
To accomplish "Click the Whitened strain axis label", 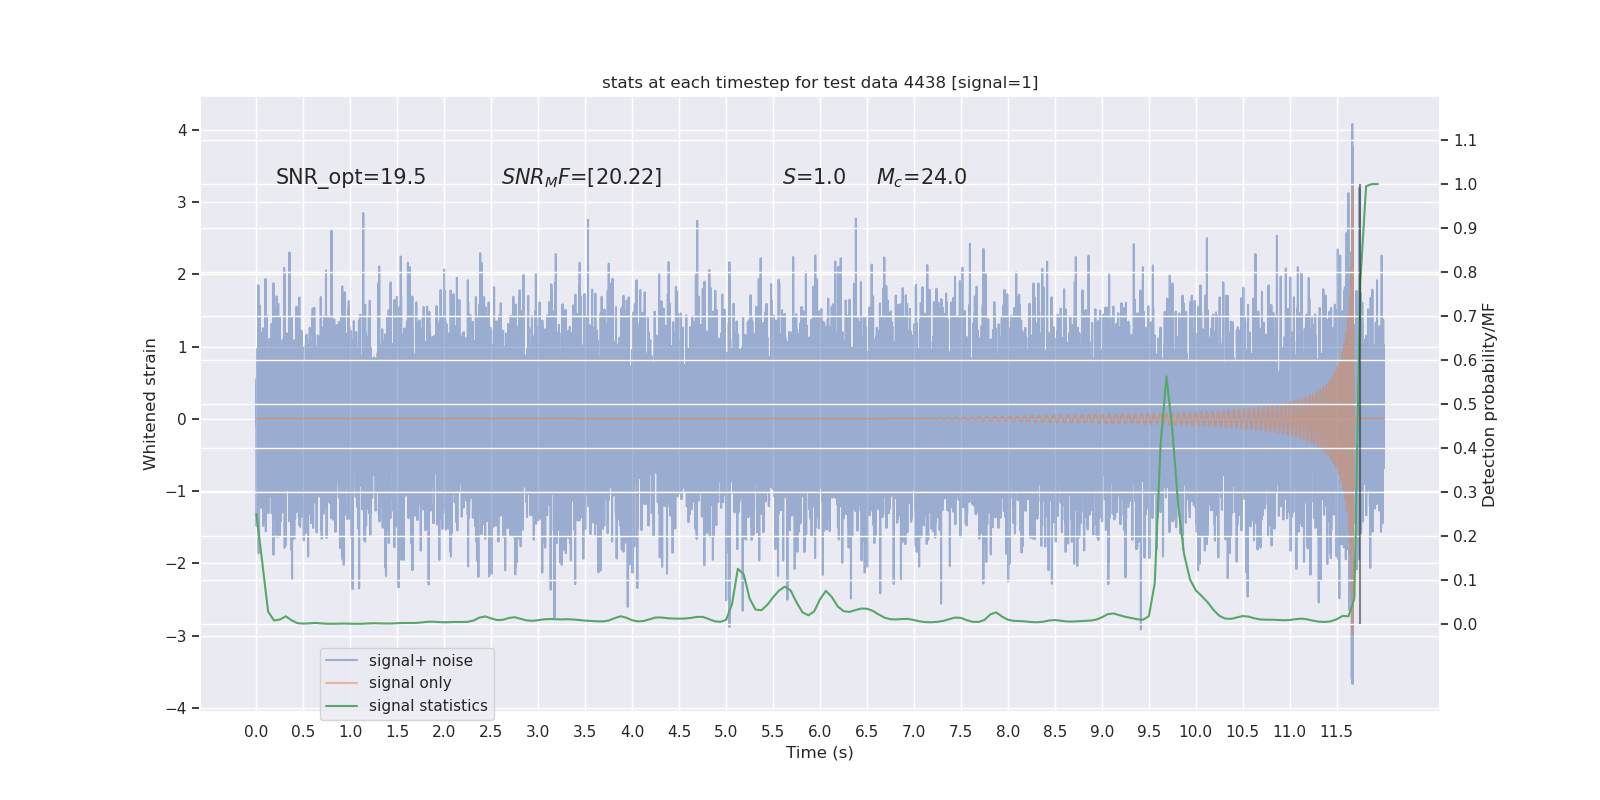I will [150, 404].
